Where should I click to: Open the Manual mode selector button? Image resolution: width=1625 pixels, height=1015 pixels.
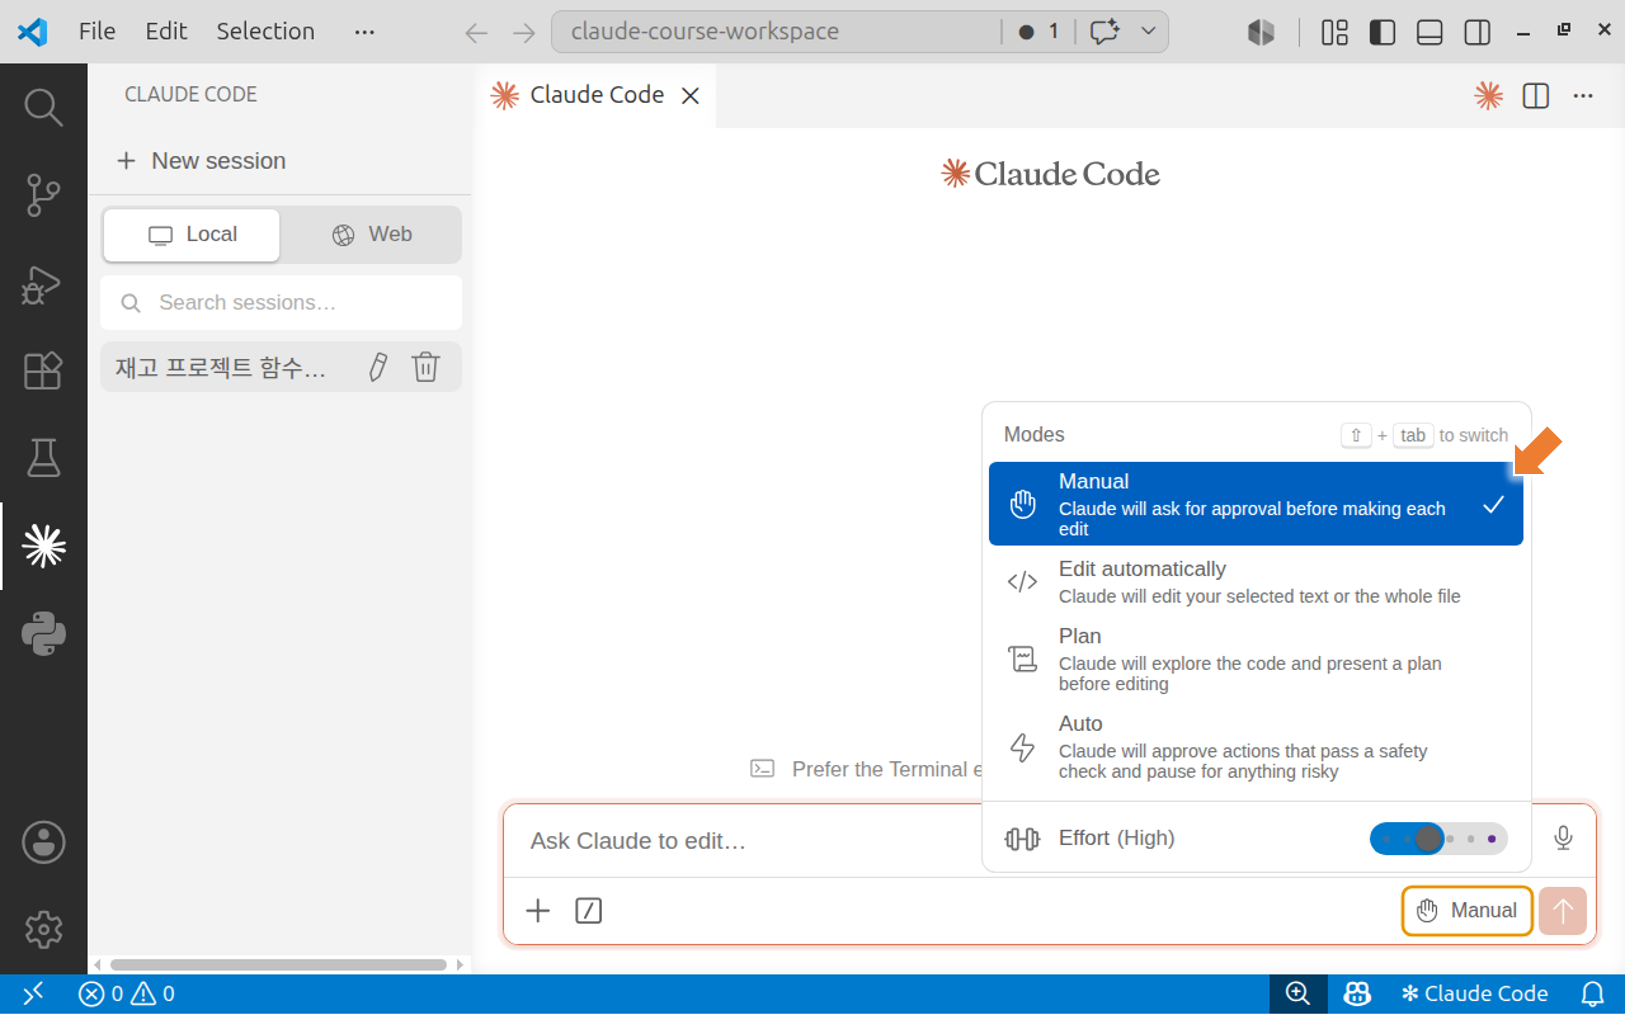(1467, 910)
